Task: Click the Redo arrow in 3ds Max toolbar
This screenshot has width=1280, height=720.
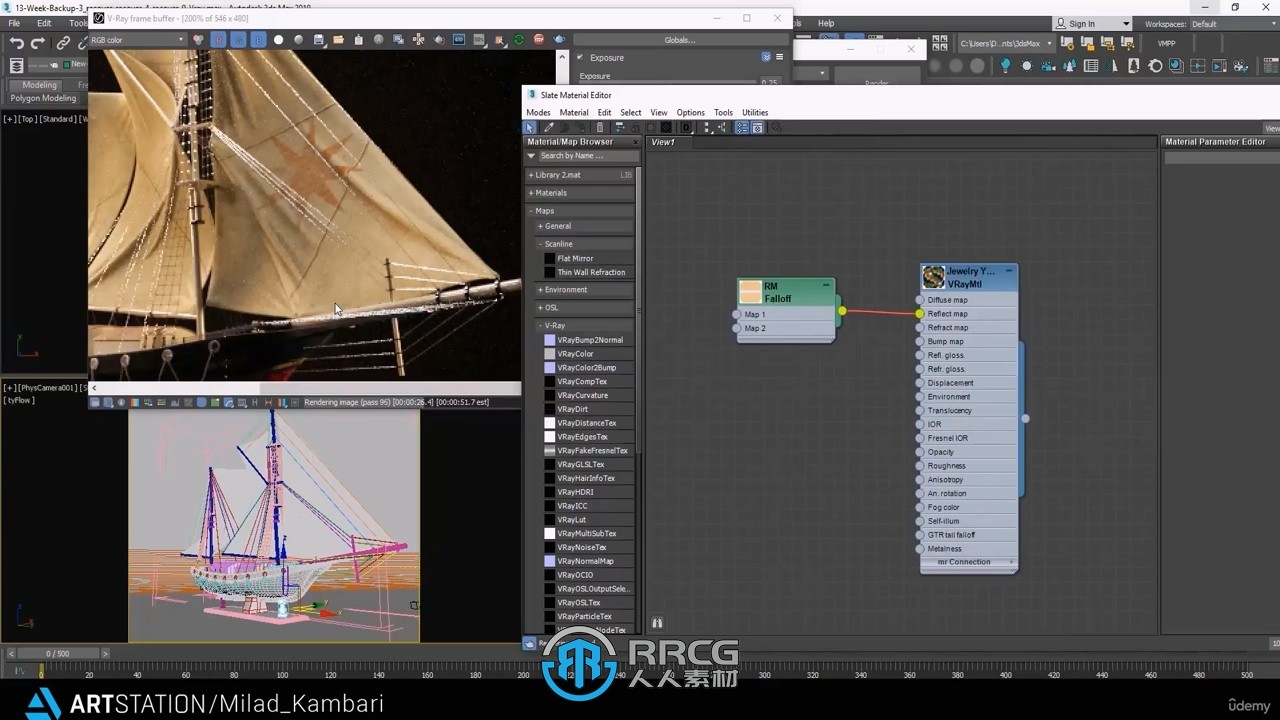Action: (38, 43)
